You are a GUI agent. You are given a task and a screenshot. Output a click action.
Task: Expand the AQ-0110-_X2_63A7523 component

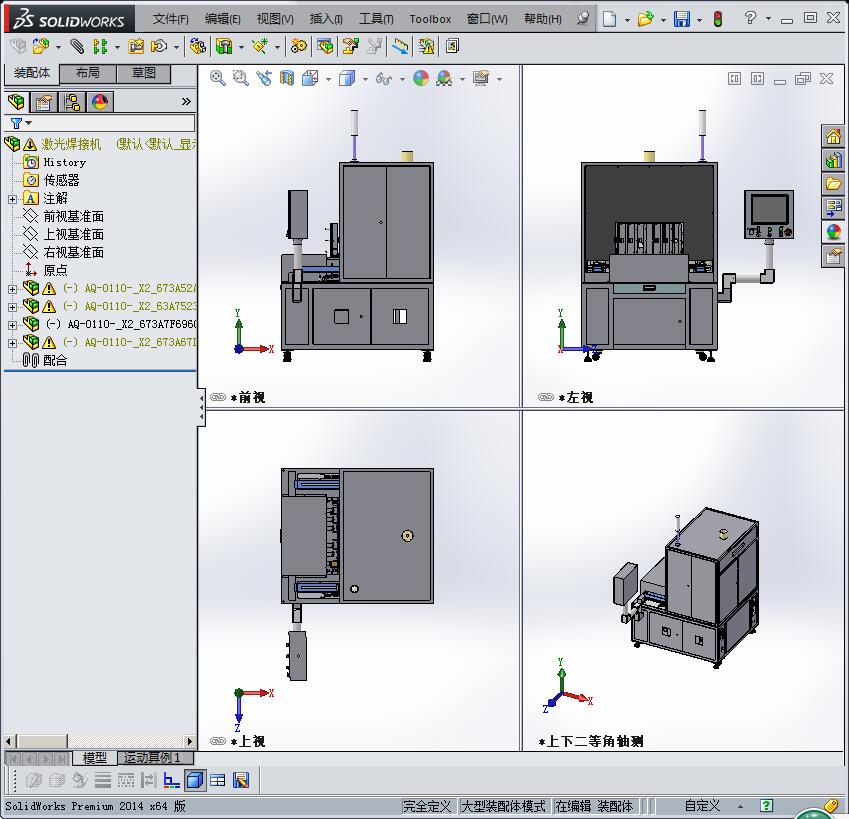(12, 307)
